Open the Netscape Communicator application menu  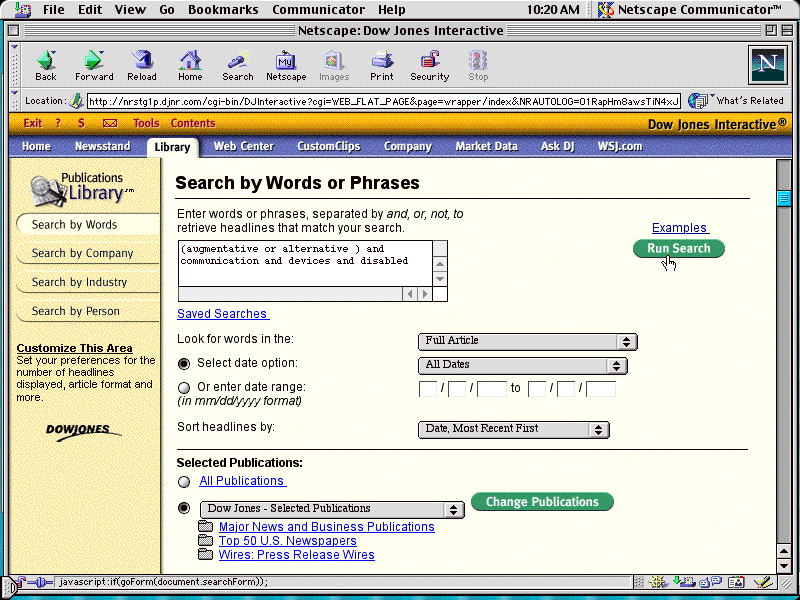[691, 9]
